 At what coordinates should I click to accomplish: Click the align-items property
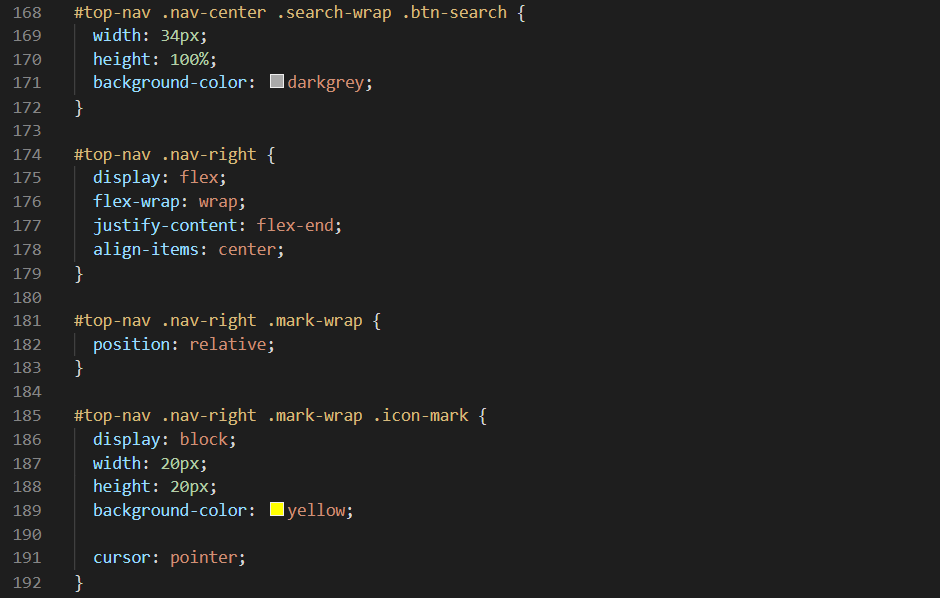(x=146, y=249)
